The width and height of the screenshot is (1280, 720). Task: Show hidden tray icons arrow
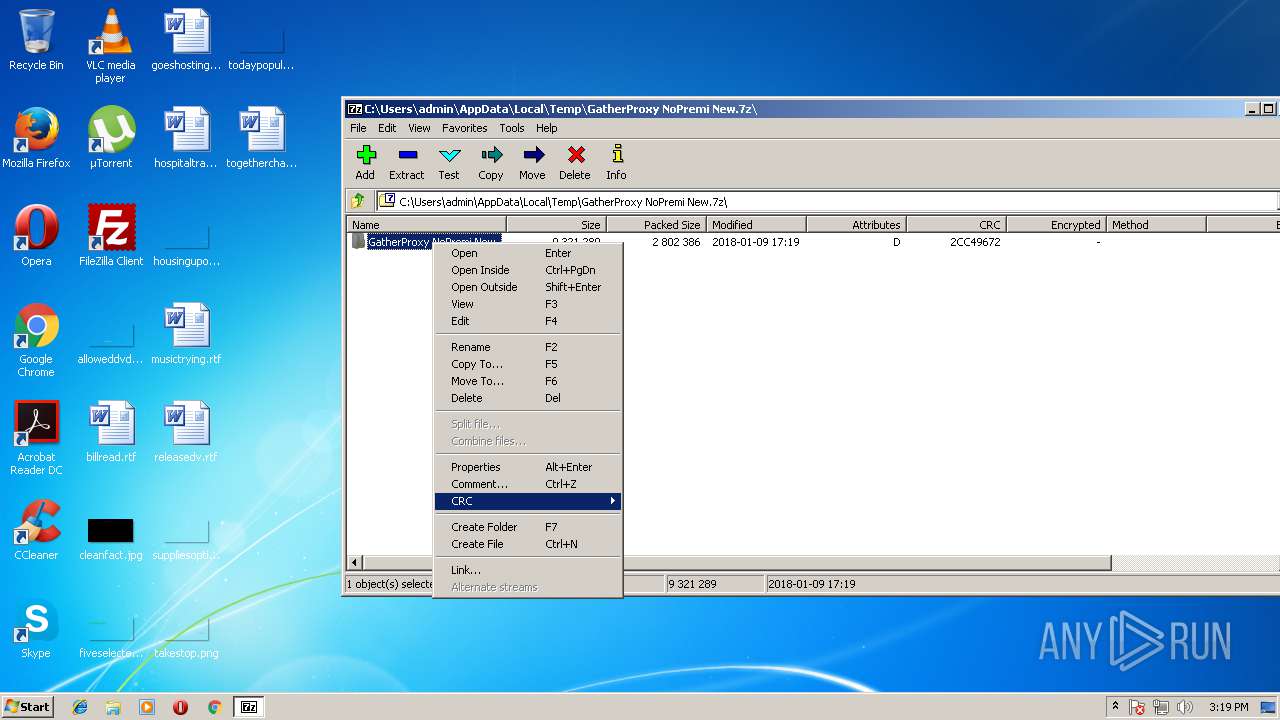point(1115,707)
